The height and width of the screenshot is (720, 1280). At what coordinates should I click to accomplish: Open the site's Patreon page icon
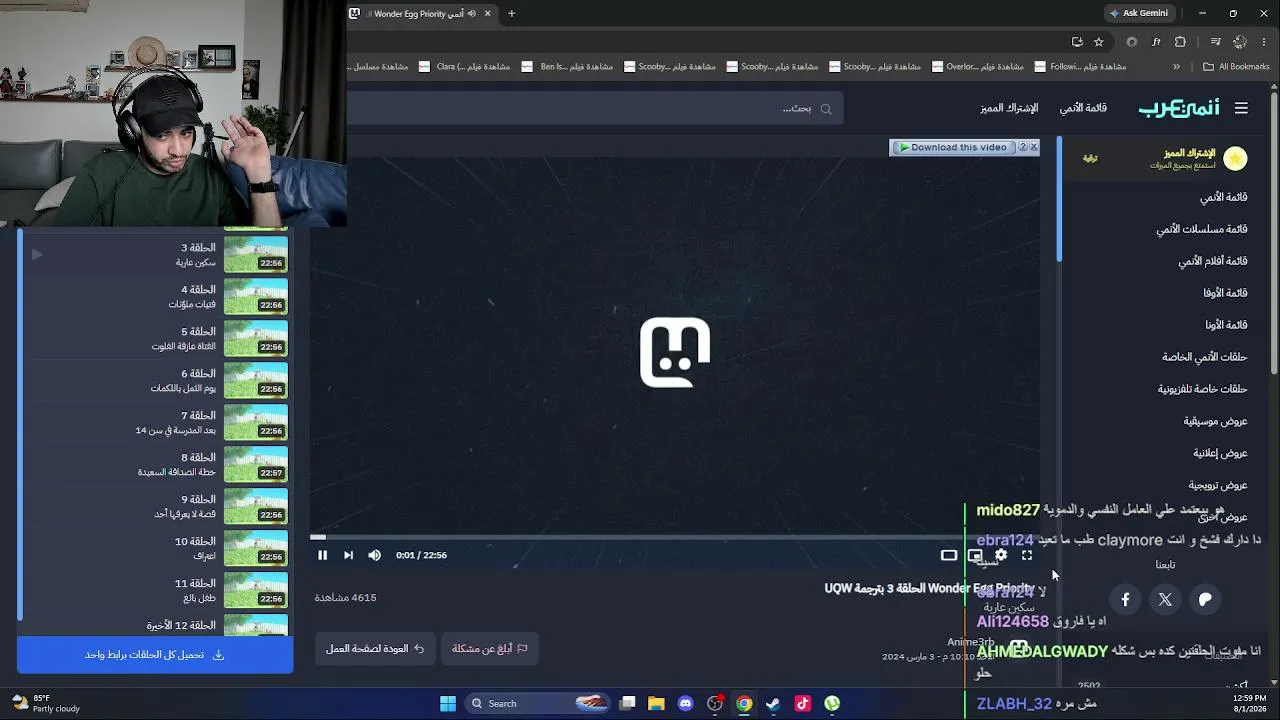(1205, 599)
